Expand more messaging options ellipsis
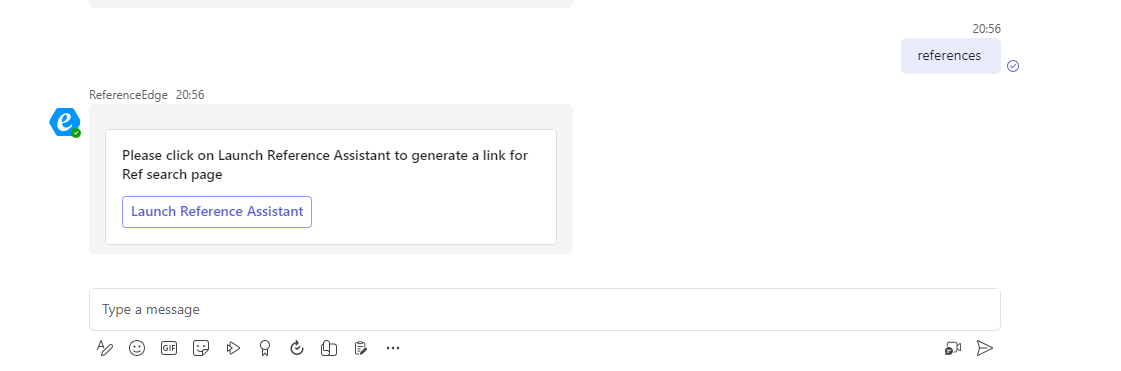The image size is (1121, 371). click(x=392, y=348)
